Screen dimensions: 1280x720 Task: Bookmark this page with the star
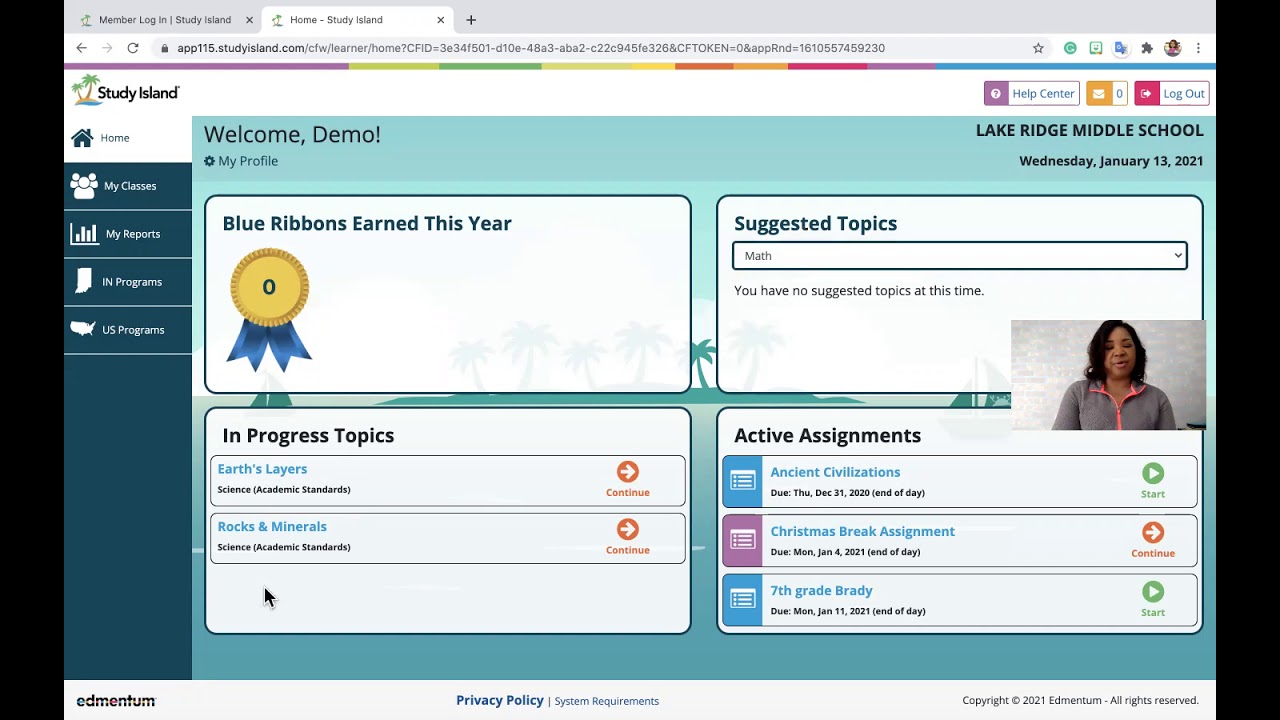pyautogui.click(x=1038, y=48)
